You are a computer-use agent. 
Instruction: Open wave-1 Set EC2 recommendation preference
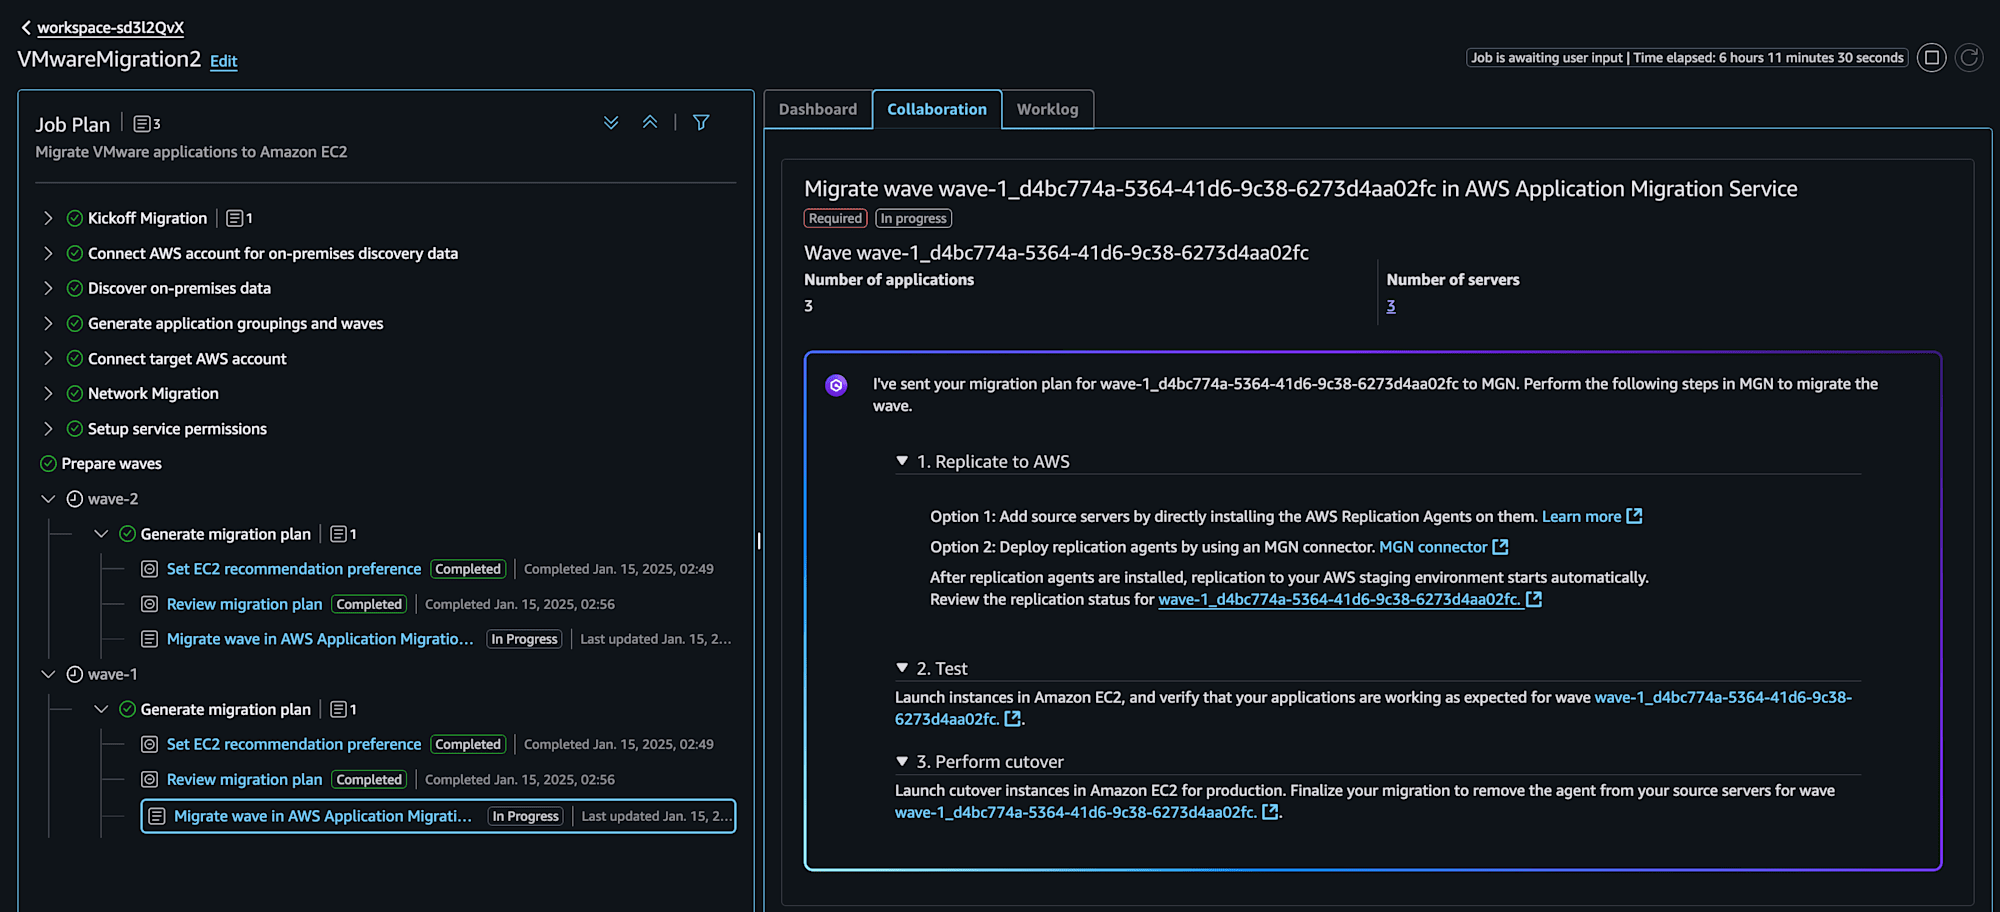(294, 744)
